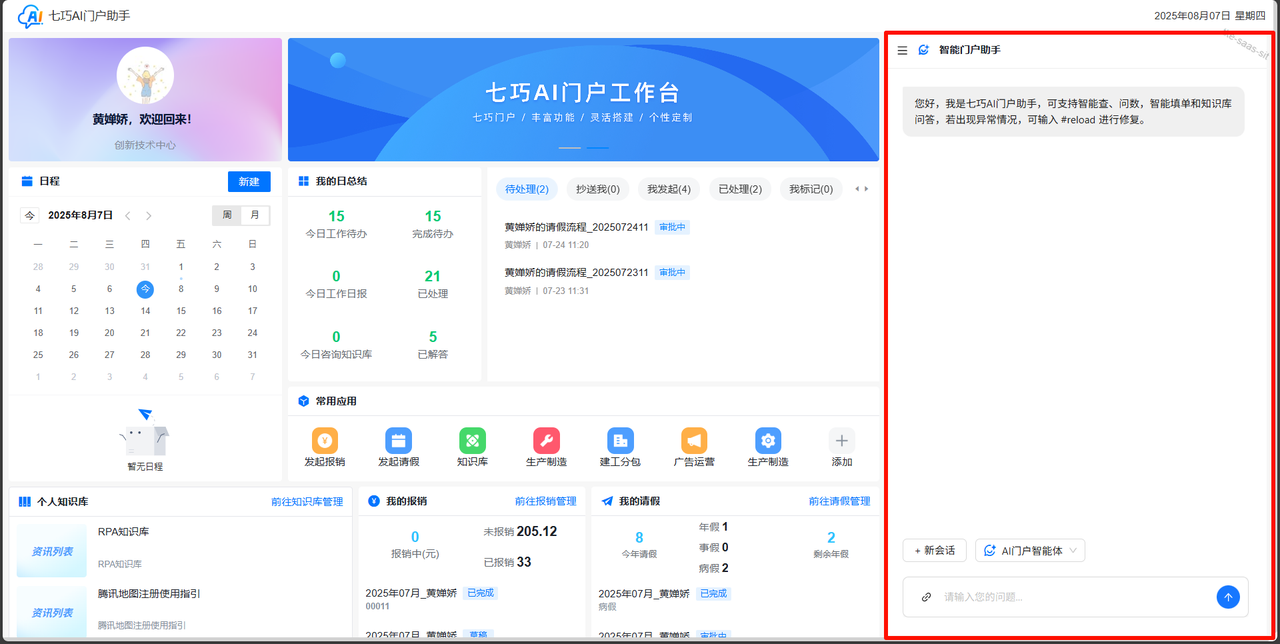Click the send arrow in chat
Screen dimensions: 1280x644
(1228, 597)
